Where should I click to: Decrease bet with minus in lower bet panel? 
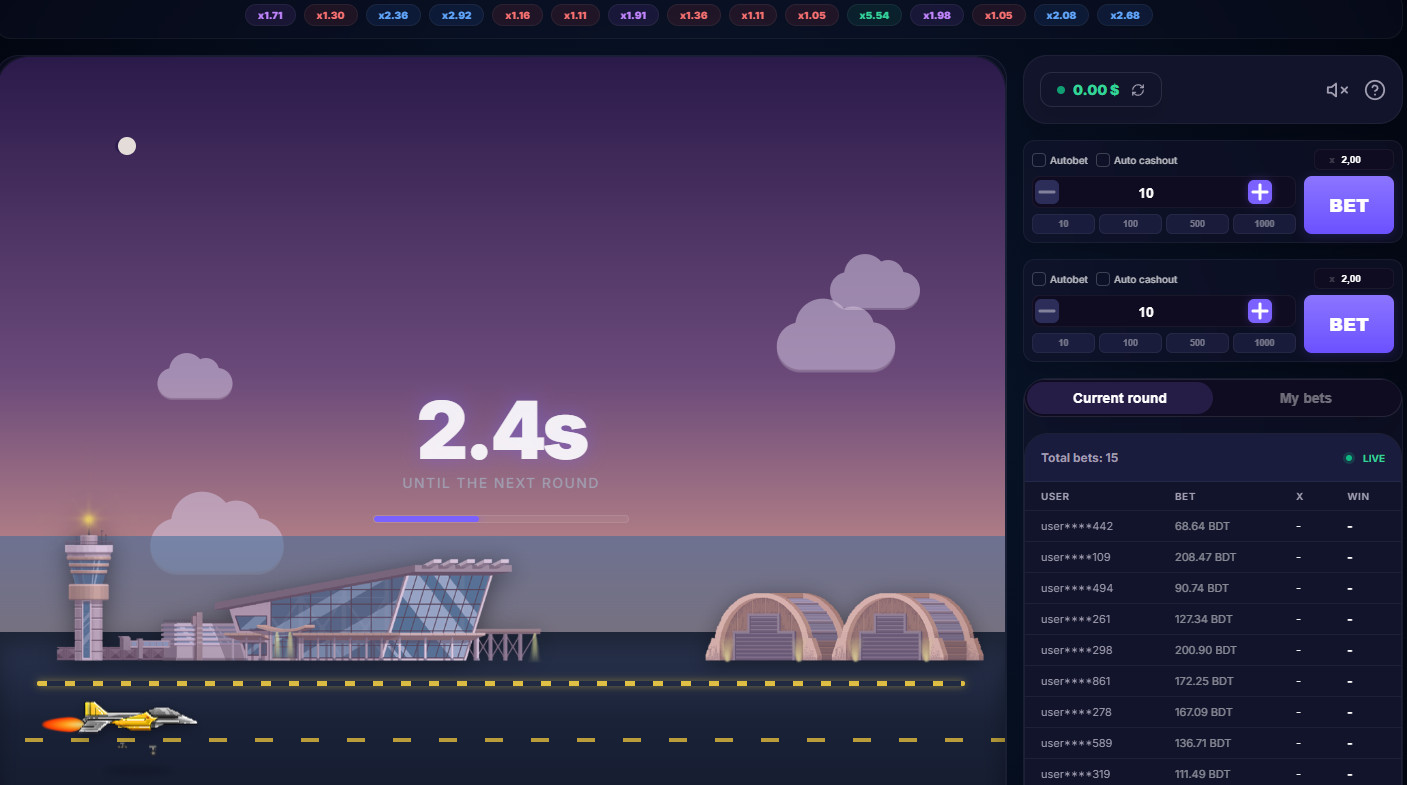[x=1047, y=311]
